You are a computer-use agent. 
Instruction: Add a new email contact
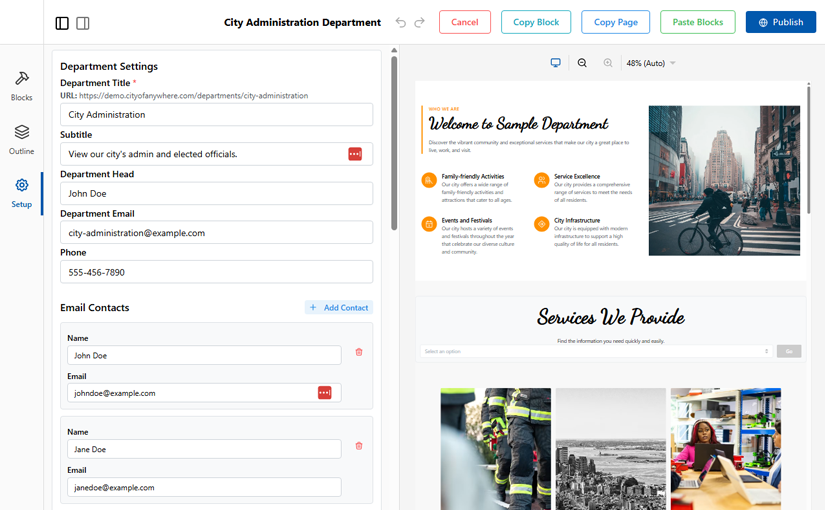click(x=339, y=307)
